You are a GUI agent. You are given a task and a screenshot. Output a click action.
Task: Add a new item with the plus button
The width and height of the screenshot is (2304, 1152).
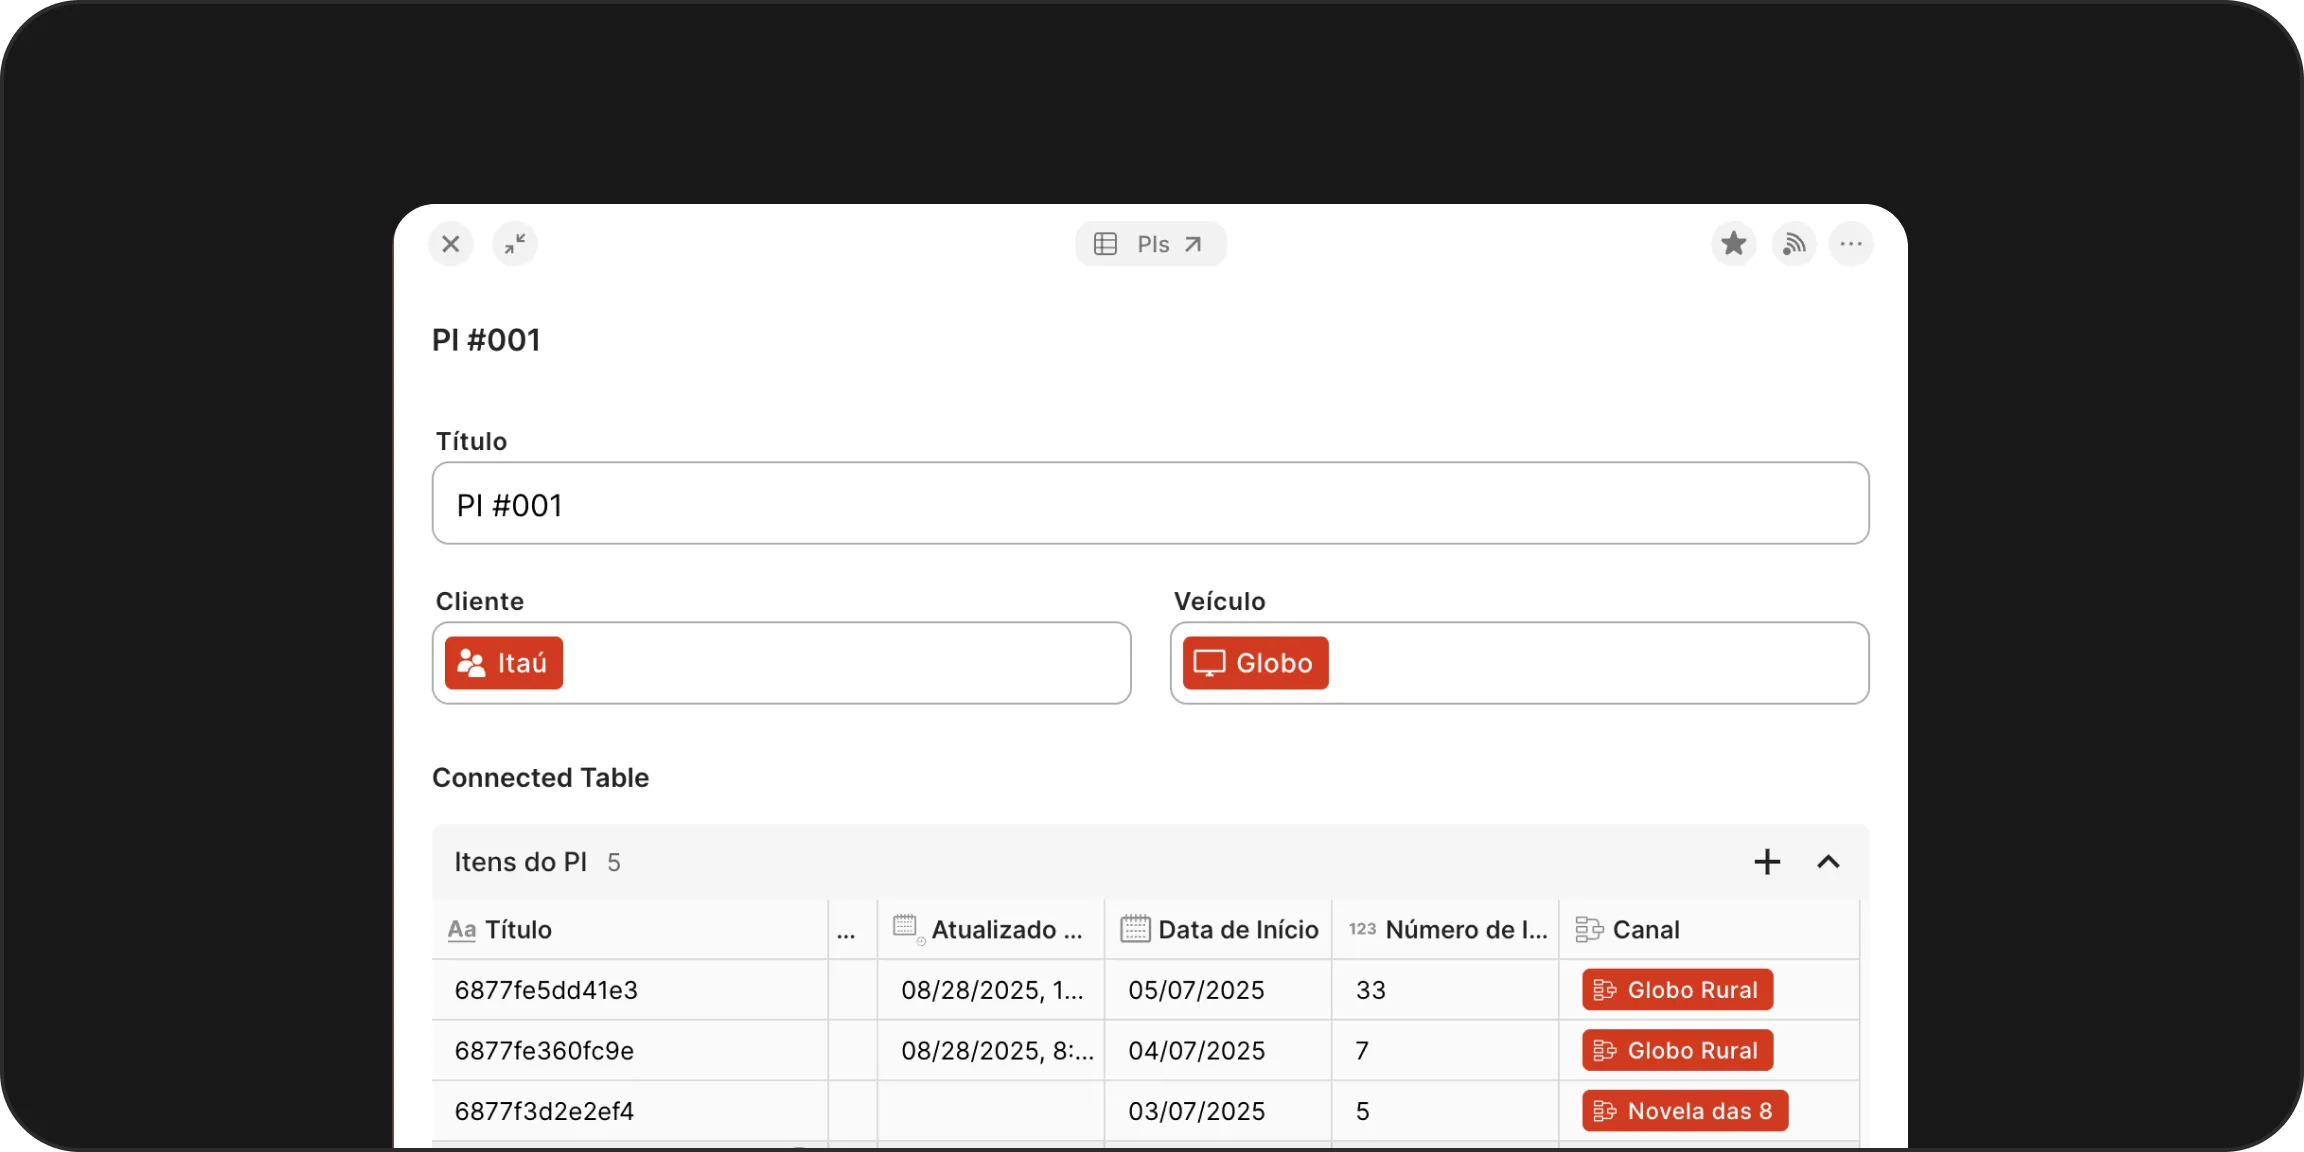[x=1767, y=861]
